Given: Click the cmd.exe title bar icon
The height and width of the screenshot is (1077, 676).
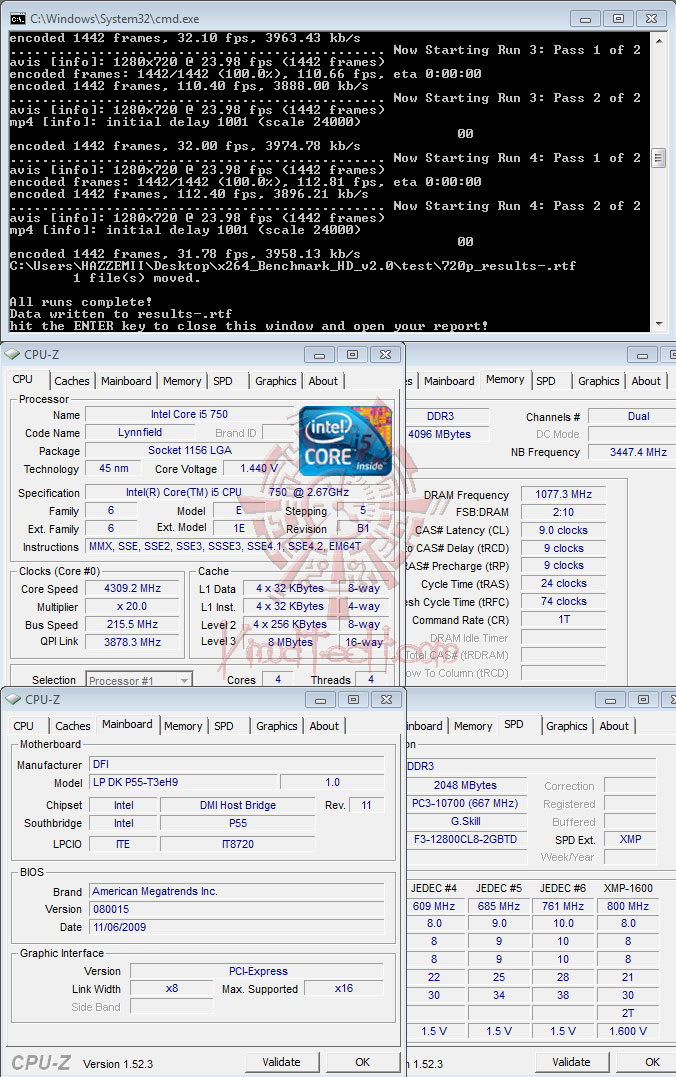Looking at the screenshot, I should [x=17, y=19].
